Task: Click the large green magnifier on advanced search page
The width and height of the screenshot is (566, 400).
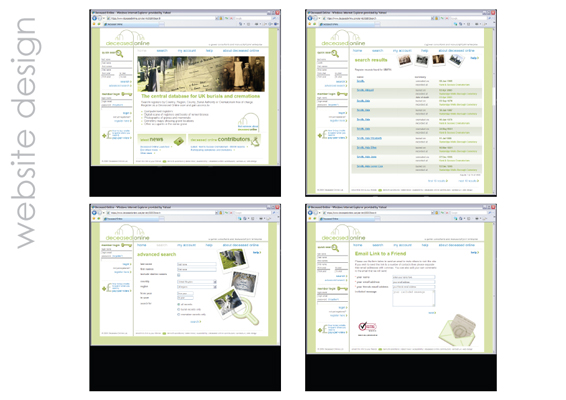Action: click(245, 311)
